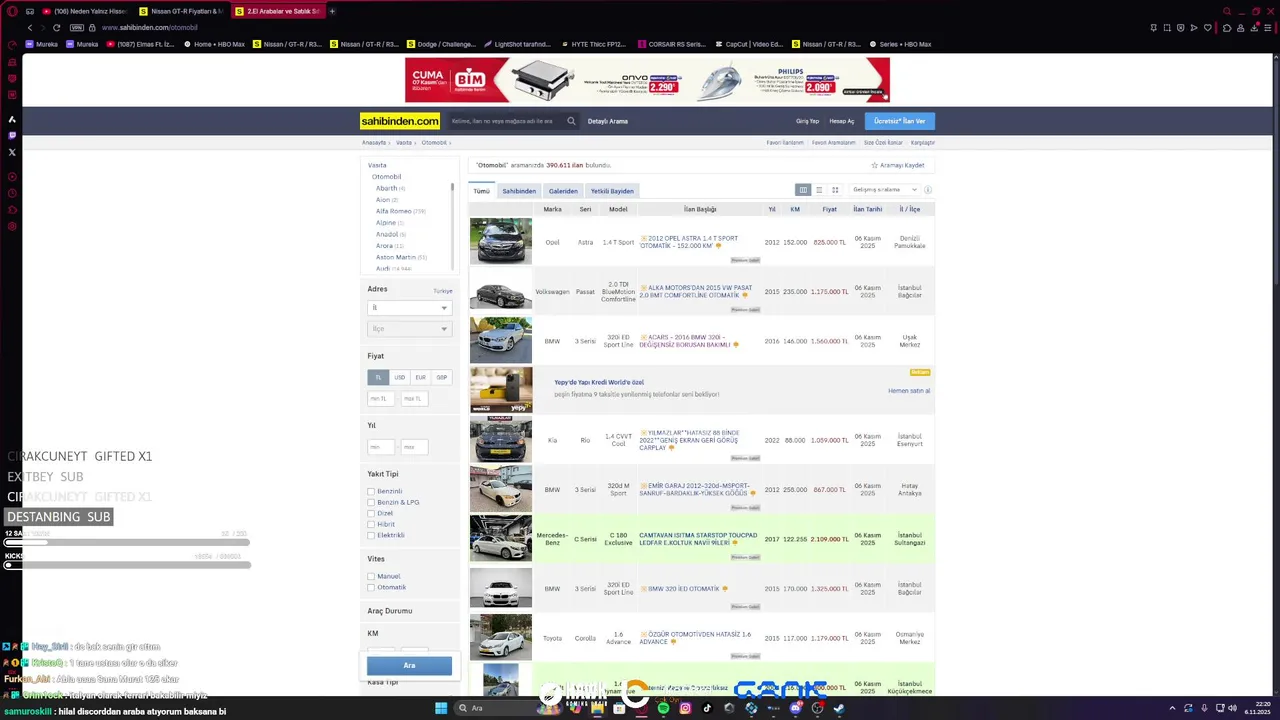The image size is (1280, 720).
Task: Check the Manuel gearbox checkbox
Action: pos(371,576)
